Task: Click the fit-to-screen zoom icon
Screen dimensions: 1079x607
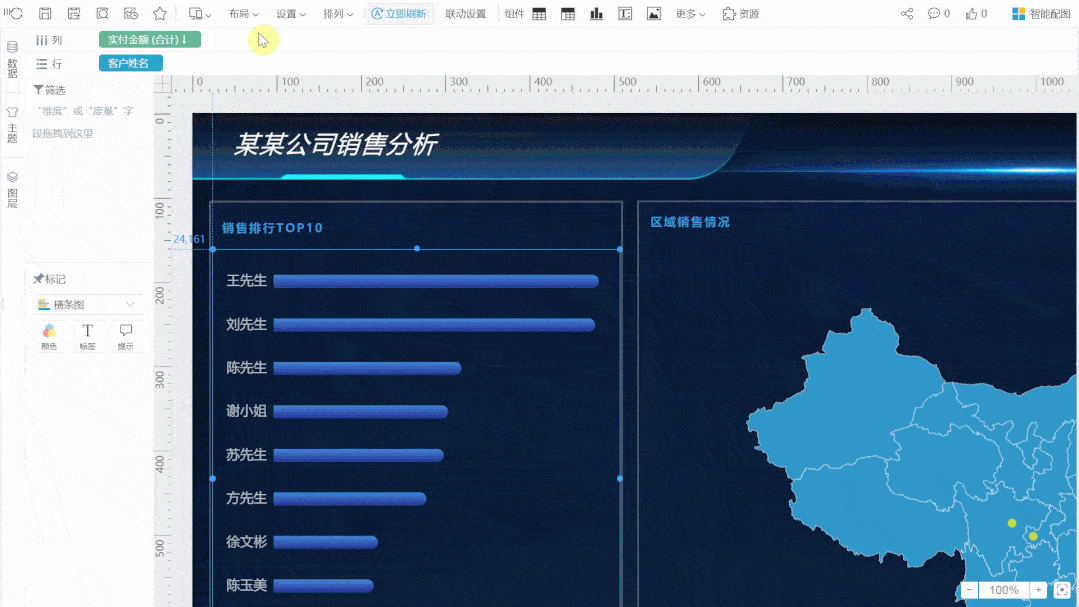Action: 1062,590
